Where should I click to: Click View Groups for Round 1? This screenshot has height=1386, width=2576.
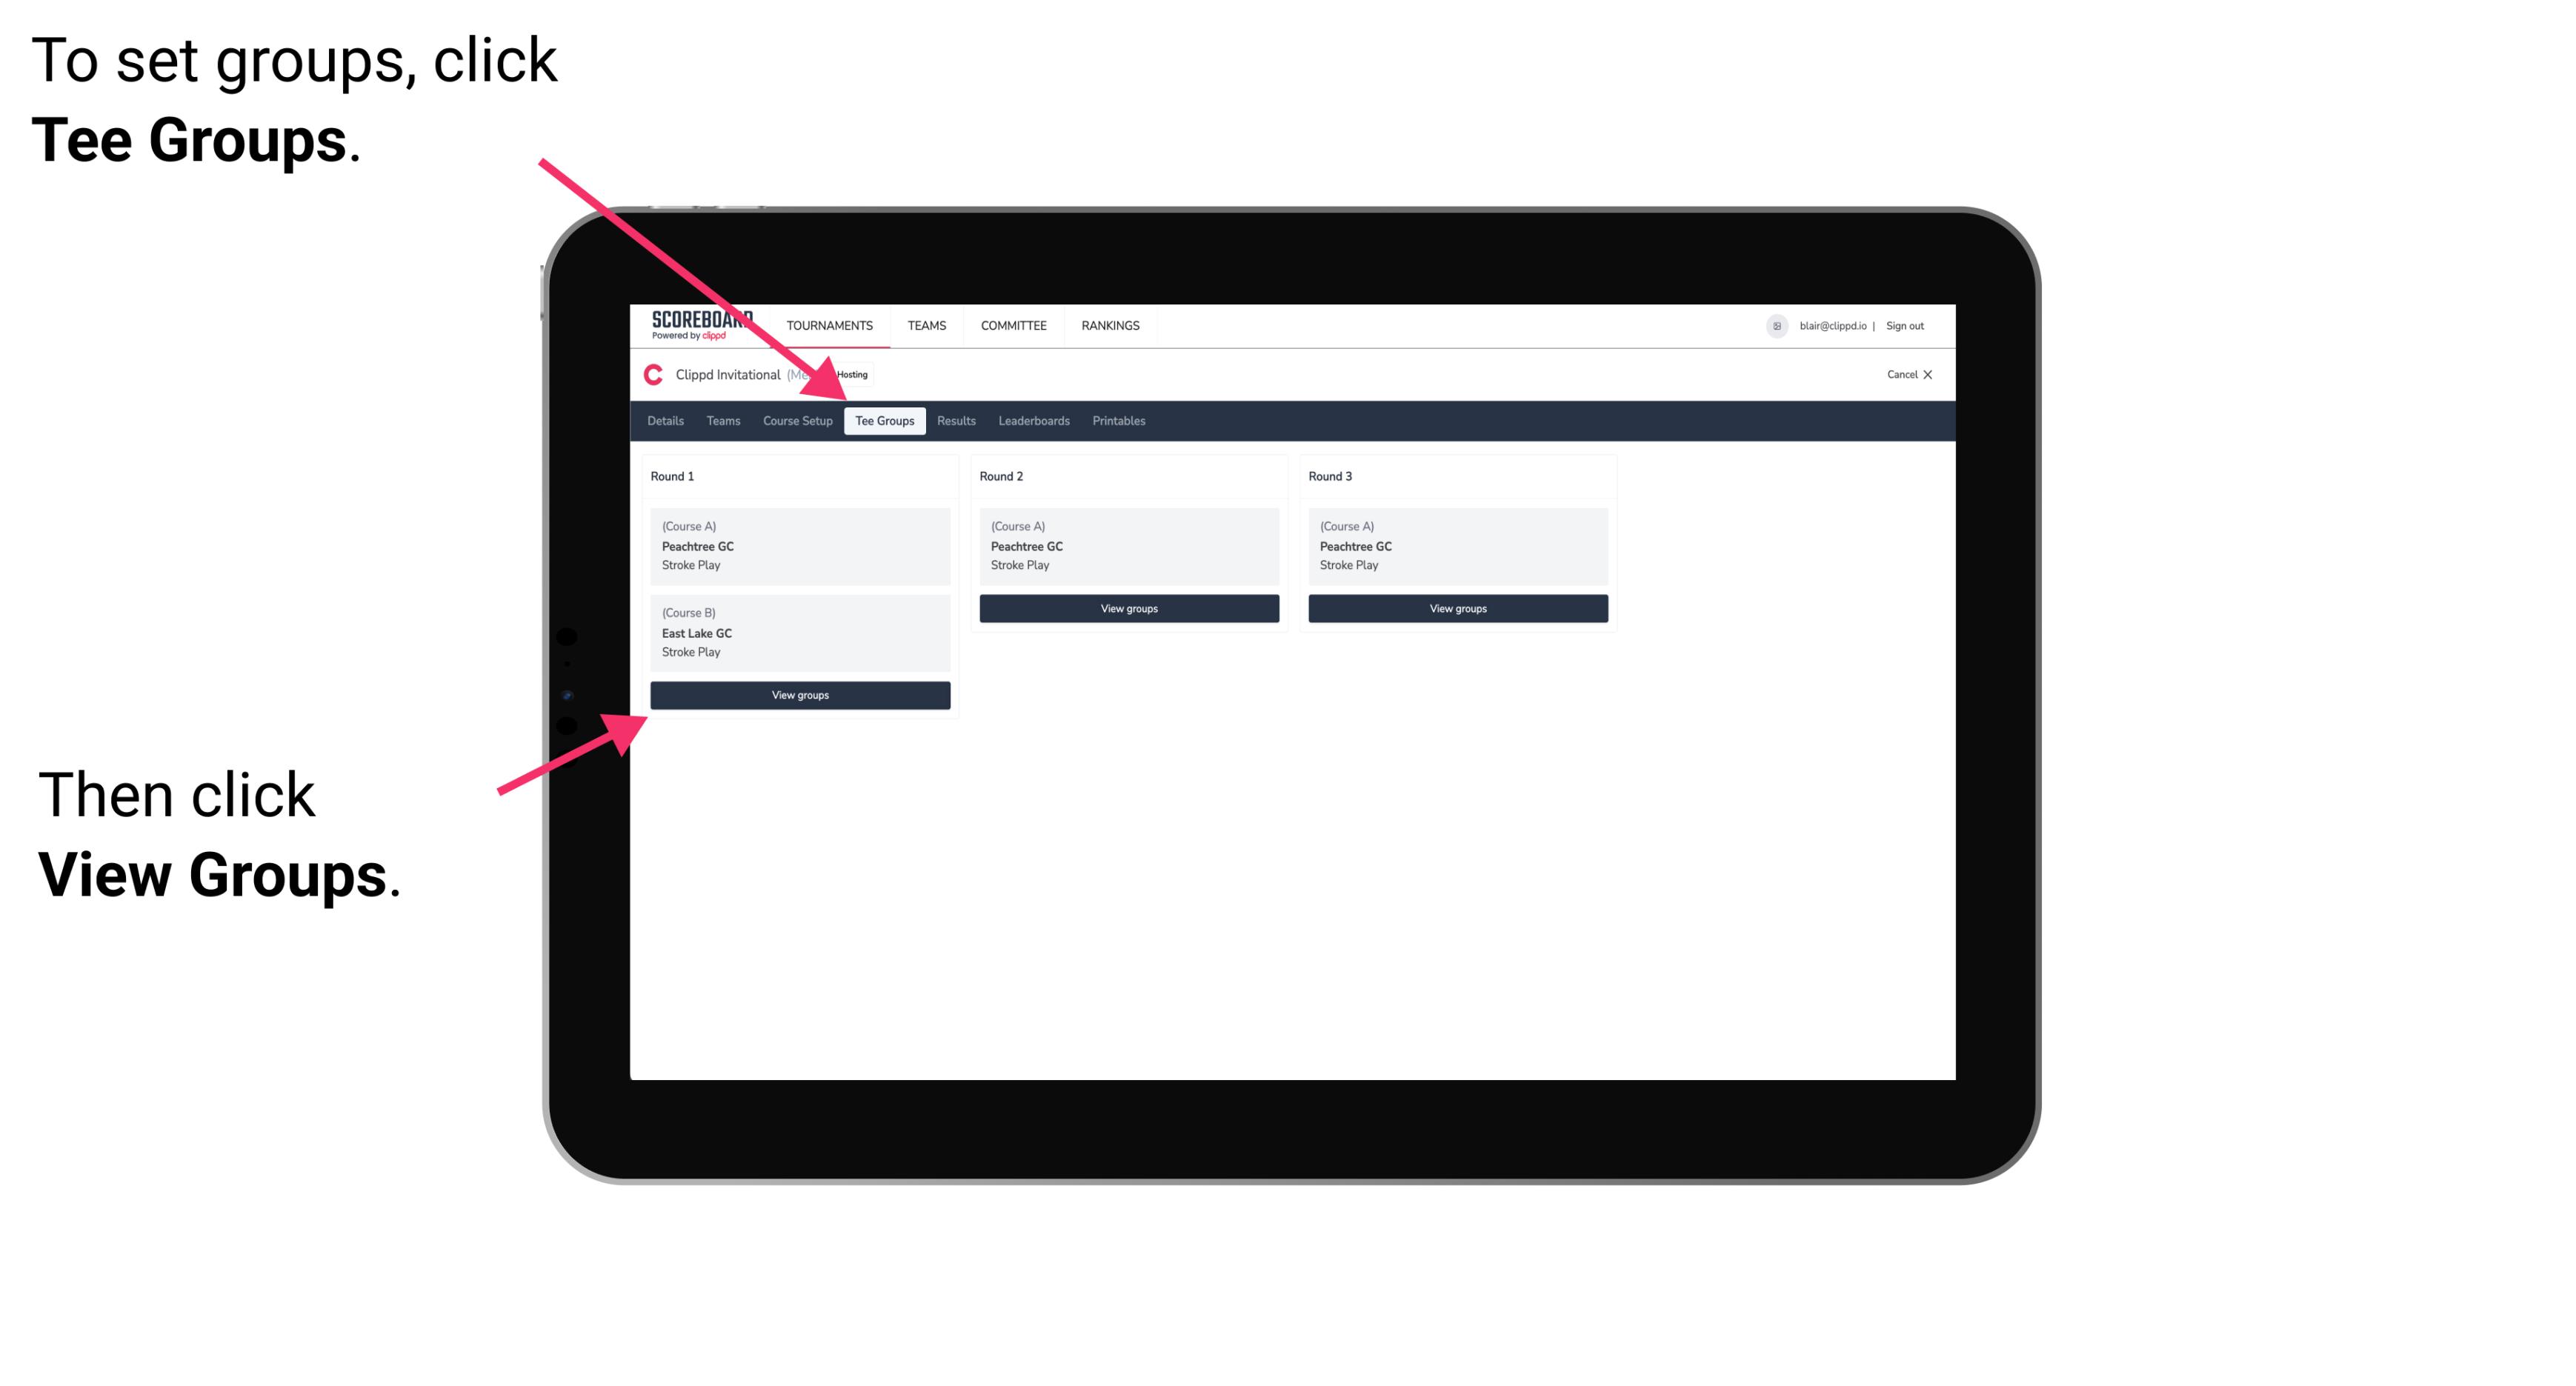pos(799,695)
